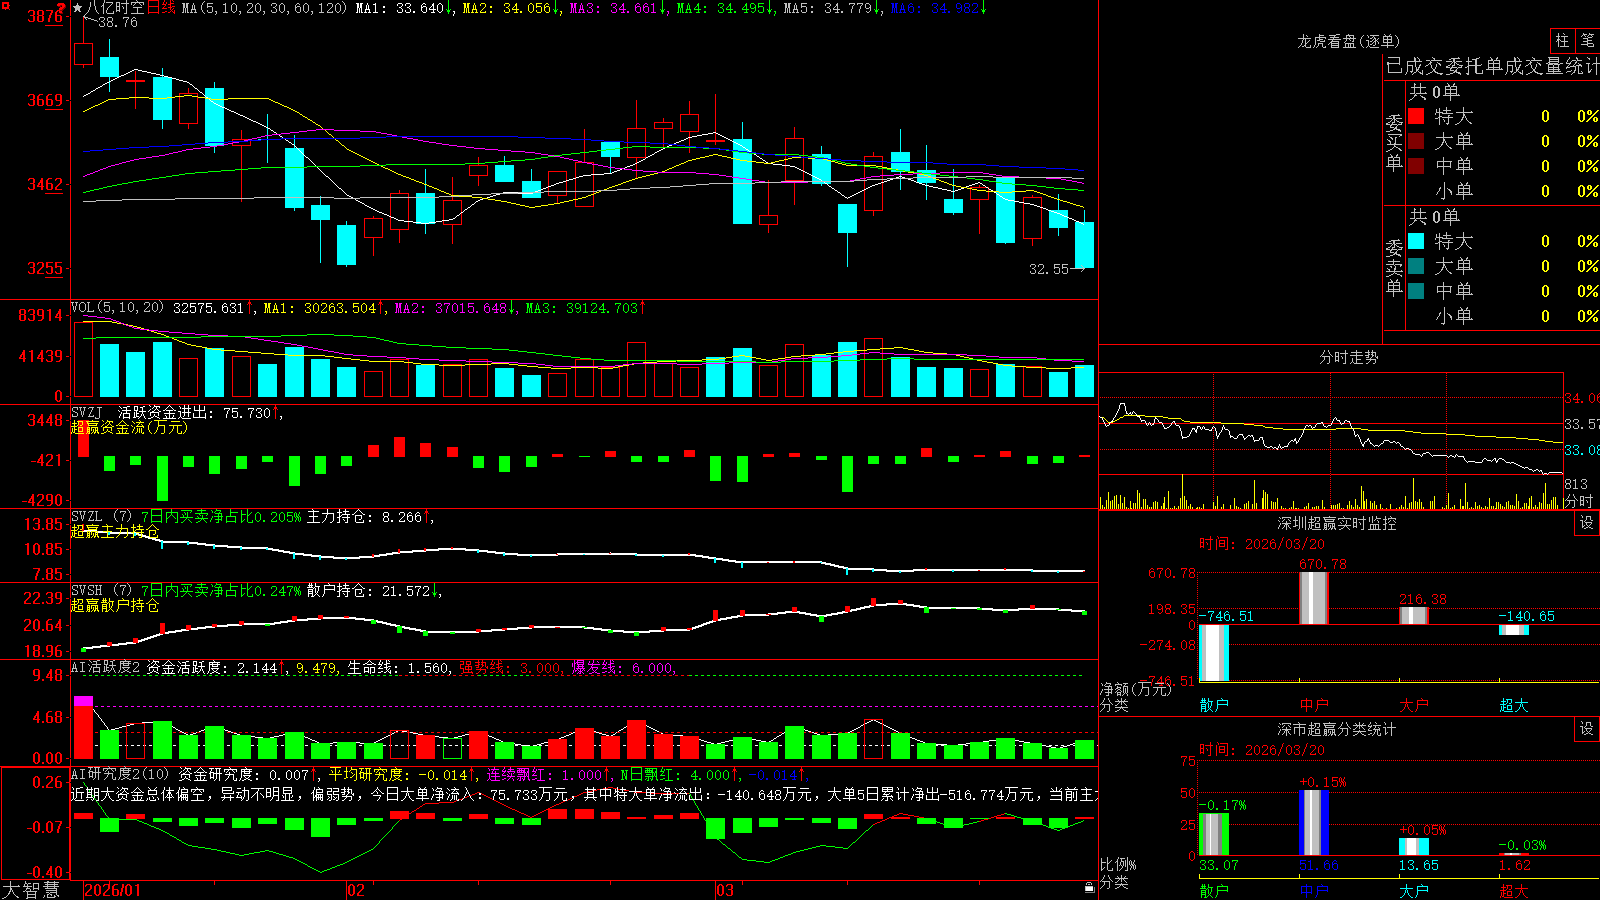Click the 日线 period label

click(162, 8)
